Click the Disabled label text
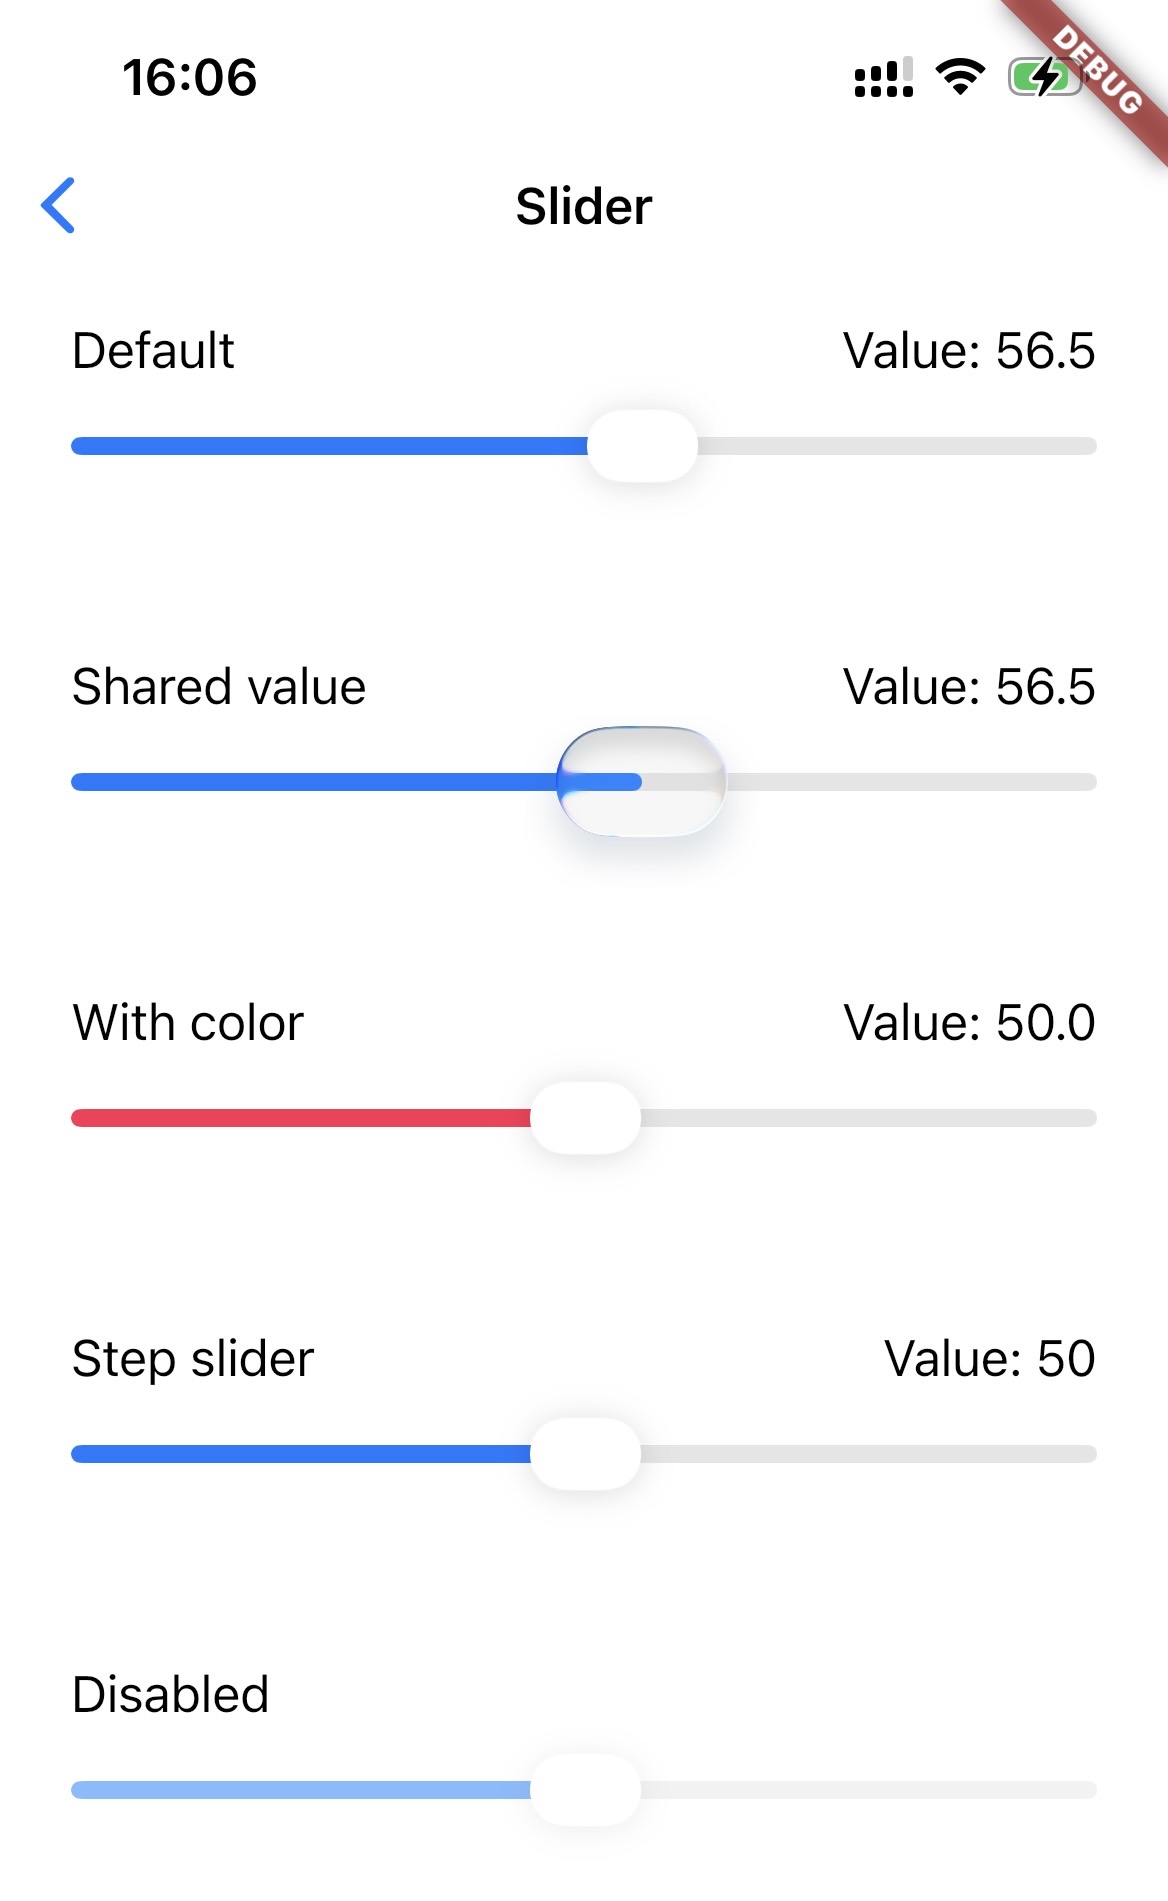Viewport: 1168px width, 1901px height. [170, 1692]
